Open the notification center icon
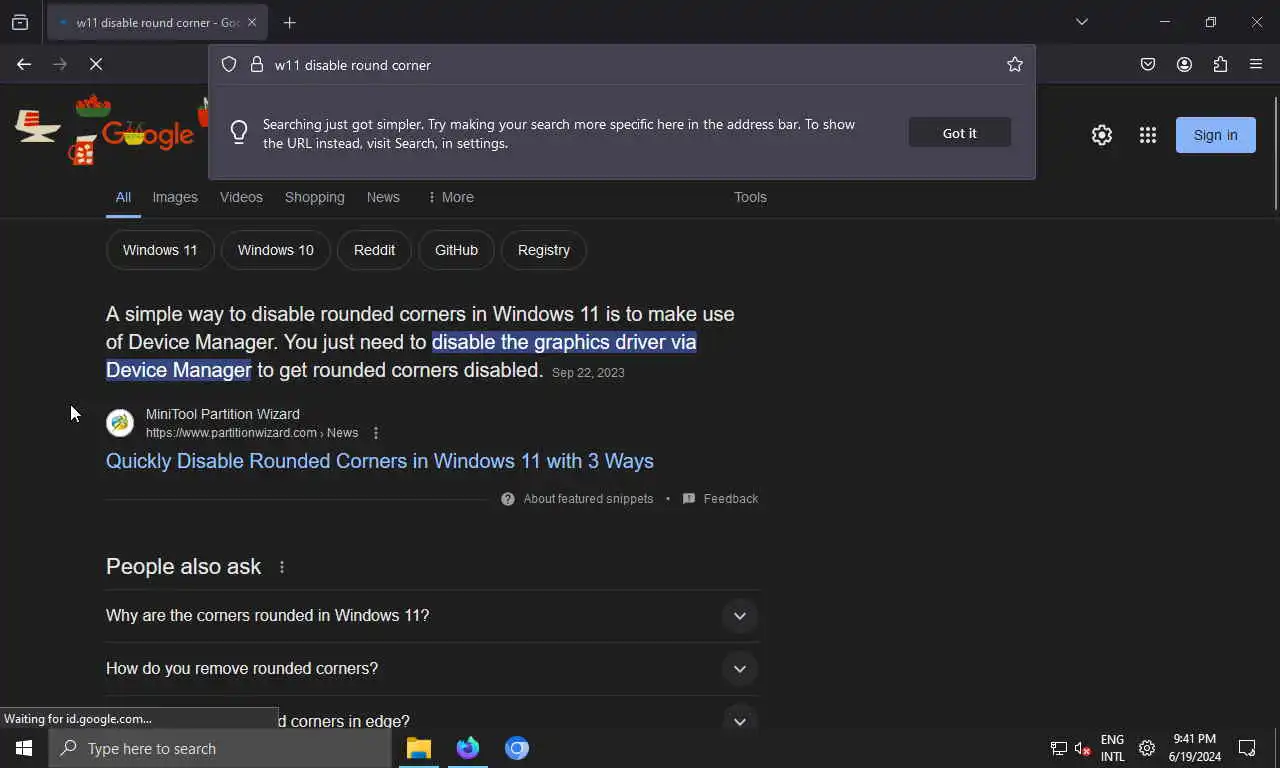Viewport: 1280px width, 768px height. point(1247,748)
